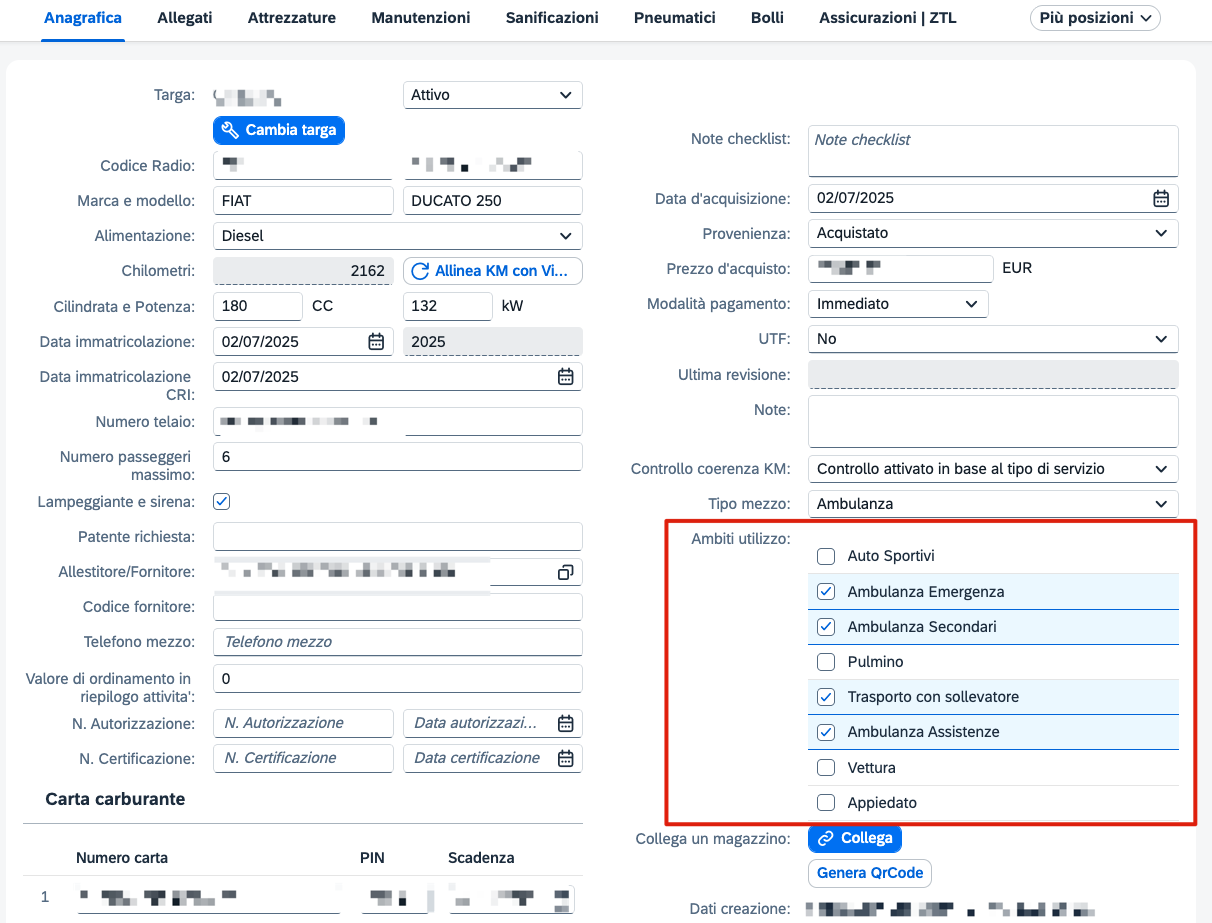Image resolution: width=1212 pixels, height=923 pixels.
Task: Click into Telefono mezzo input field
Action: click(x=398, y=642)
